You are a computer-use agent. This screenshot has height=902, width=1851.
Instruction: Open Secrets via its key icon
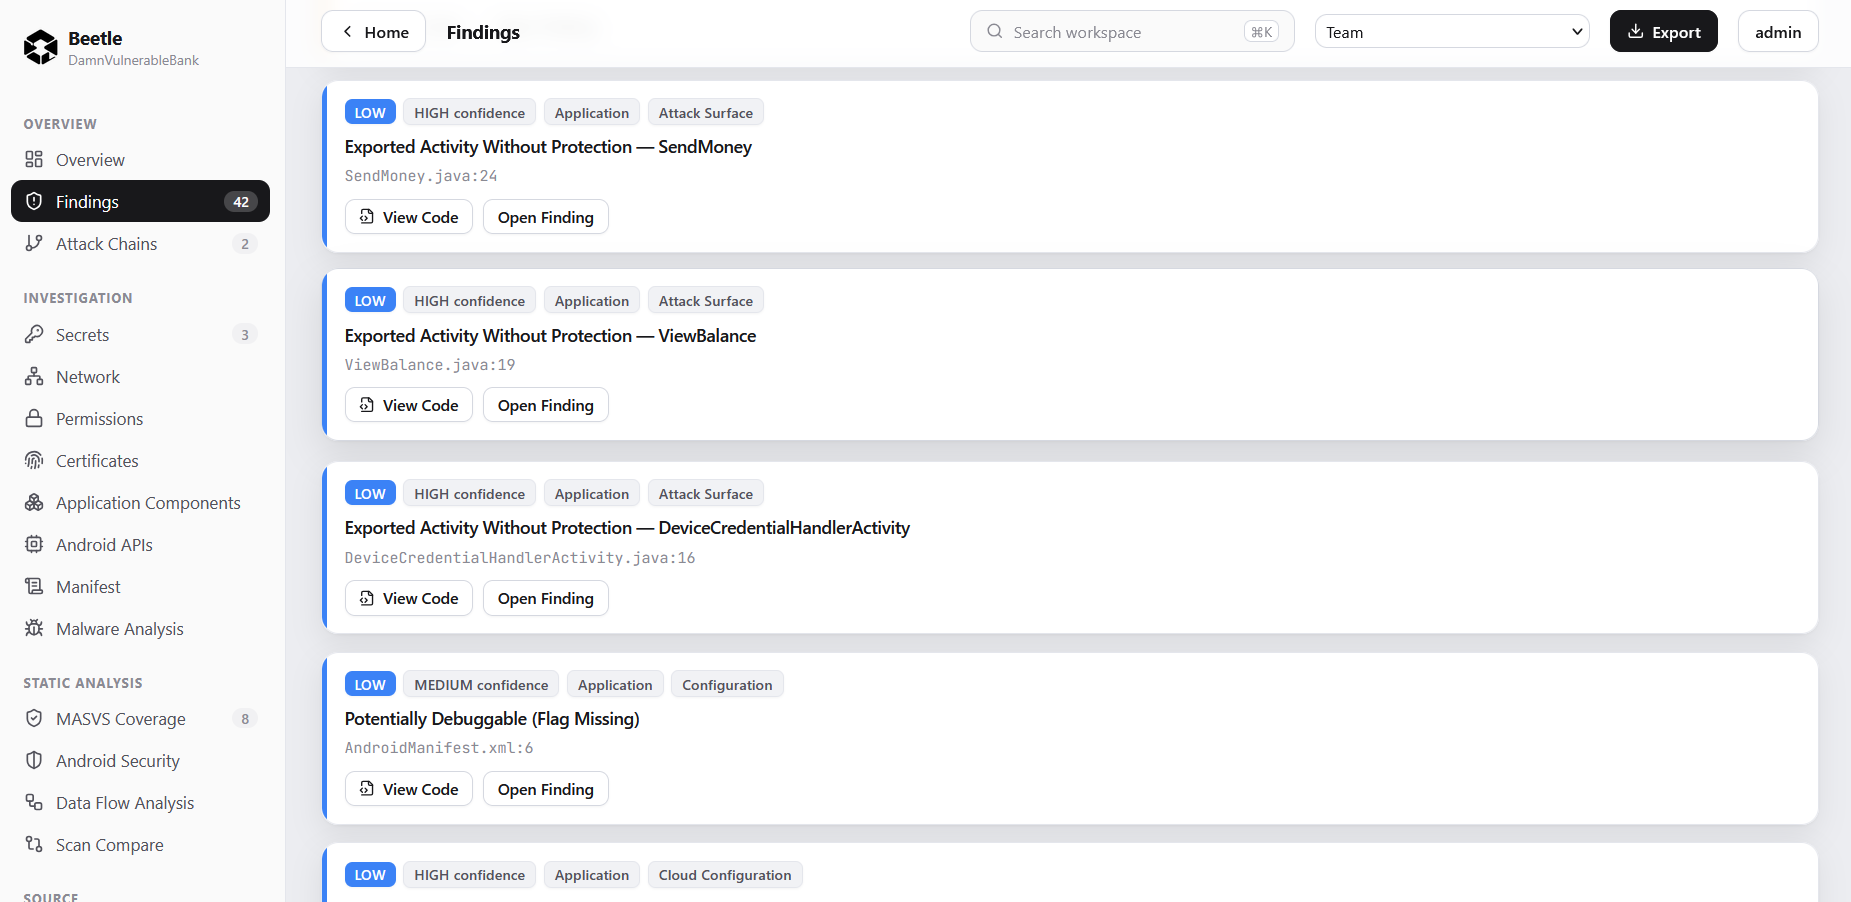pyautogui.click(x=34, y=334)
